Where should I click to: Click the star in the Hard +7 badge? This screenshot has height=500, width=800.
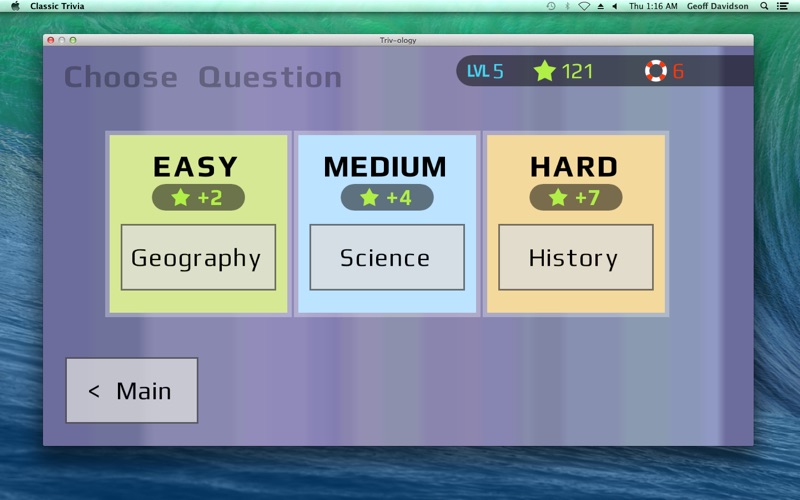pos(558,198)
